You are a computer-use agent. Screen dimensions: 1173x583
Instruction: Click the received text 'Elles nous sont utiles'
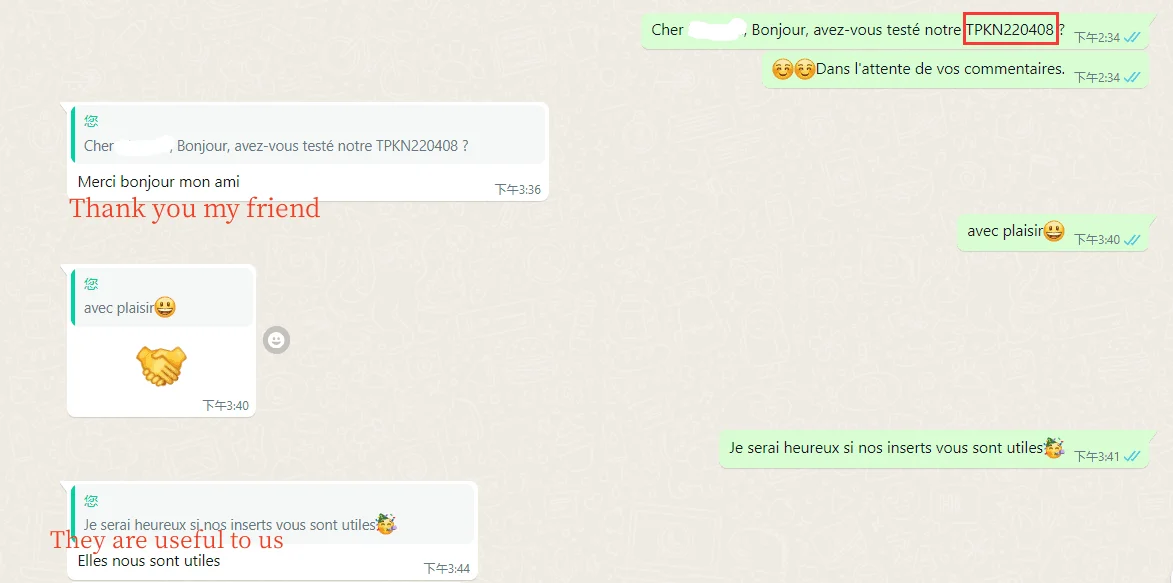point(149,561)
